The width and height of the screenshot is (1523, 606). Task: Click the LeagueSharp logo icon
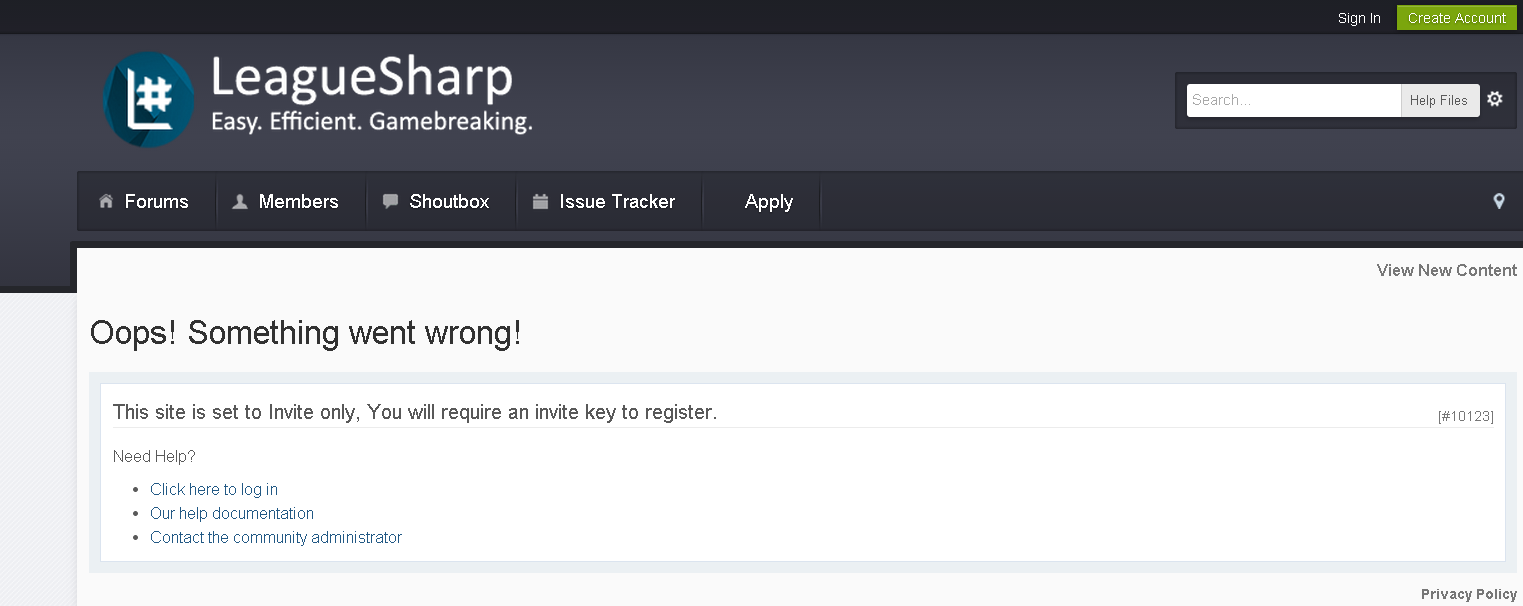pos(149,98)
